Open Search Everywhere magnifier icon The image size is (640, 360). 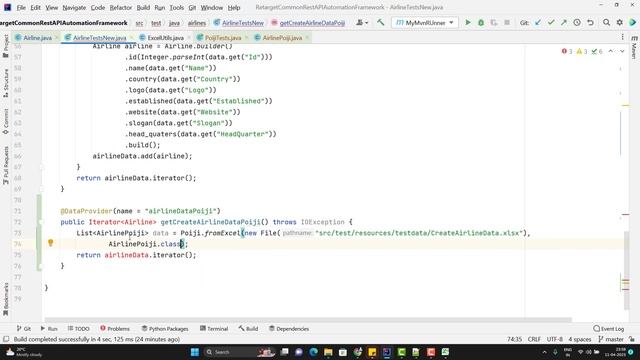pyautogui.click(x=607, y=23)
